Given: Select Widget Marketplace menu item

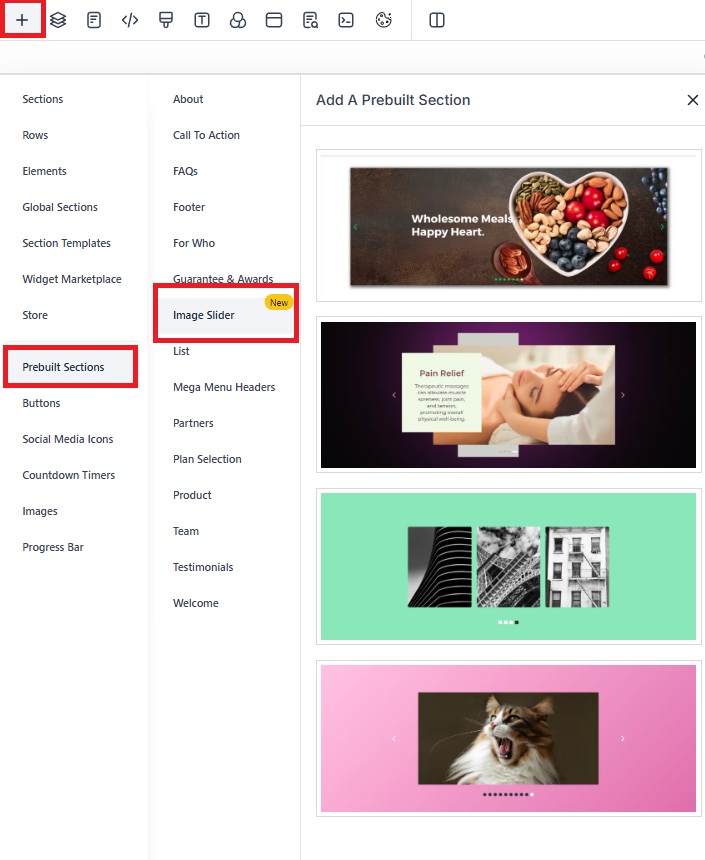Looking at the screenshot, I should coord(72,279).
